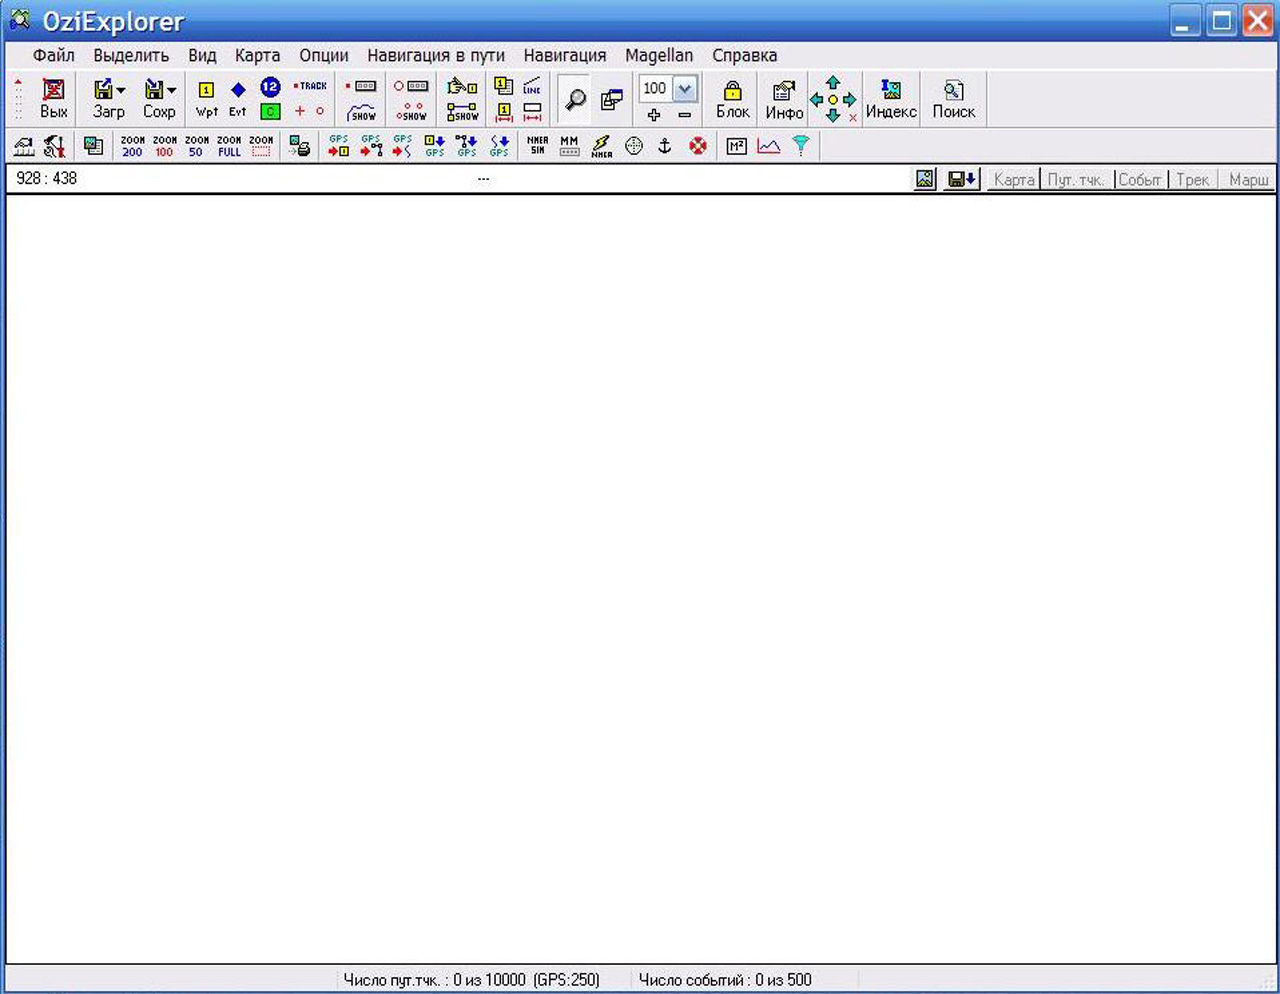Click the print map icon

[x=299, y=146]
